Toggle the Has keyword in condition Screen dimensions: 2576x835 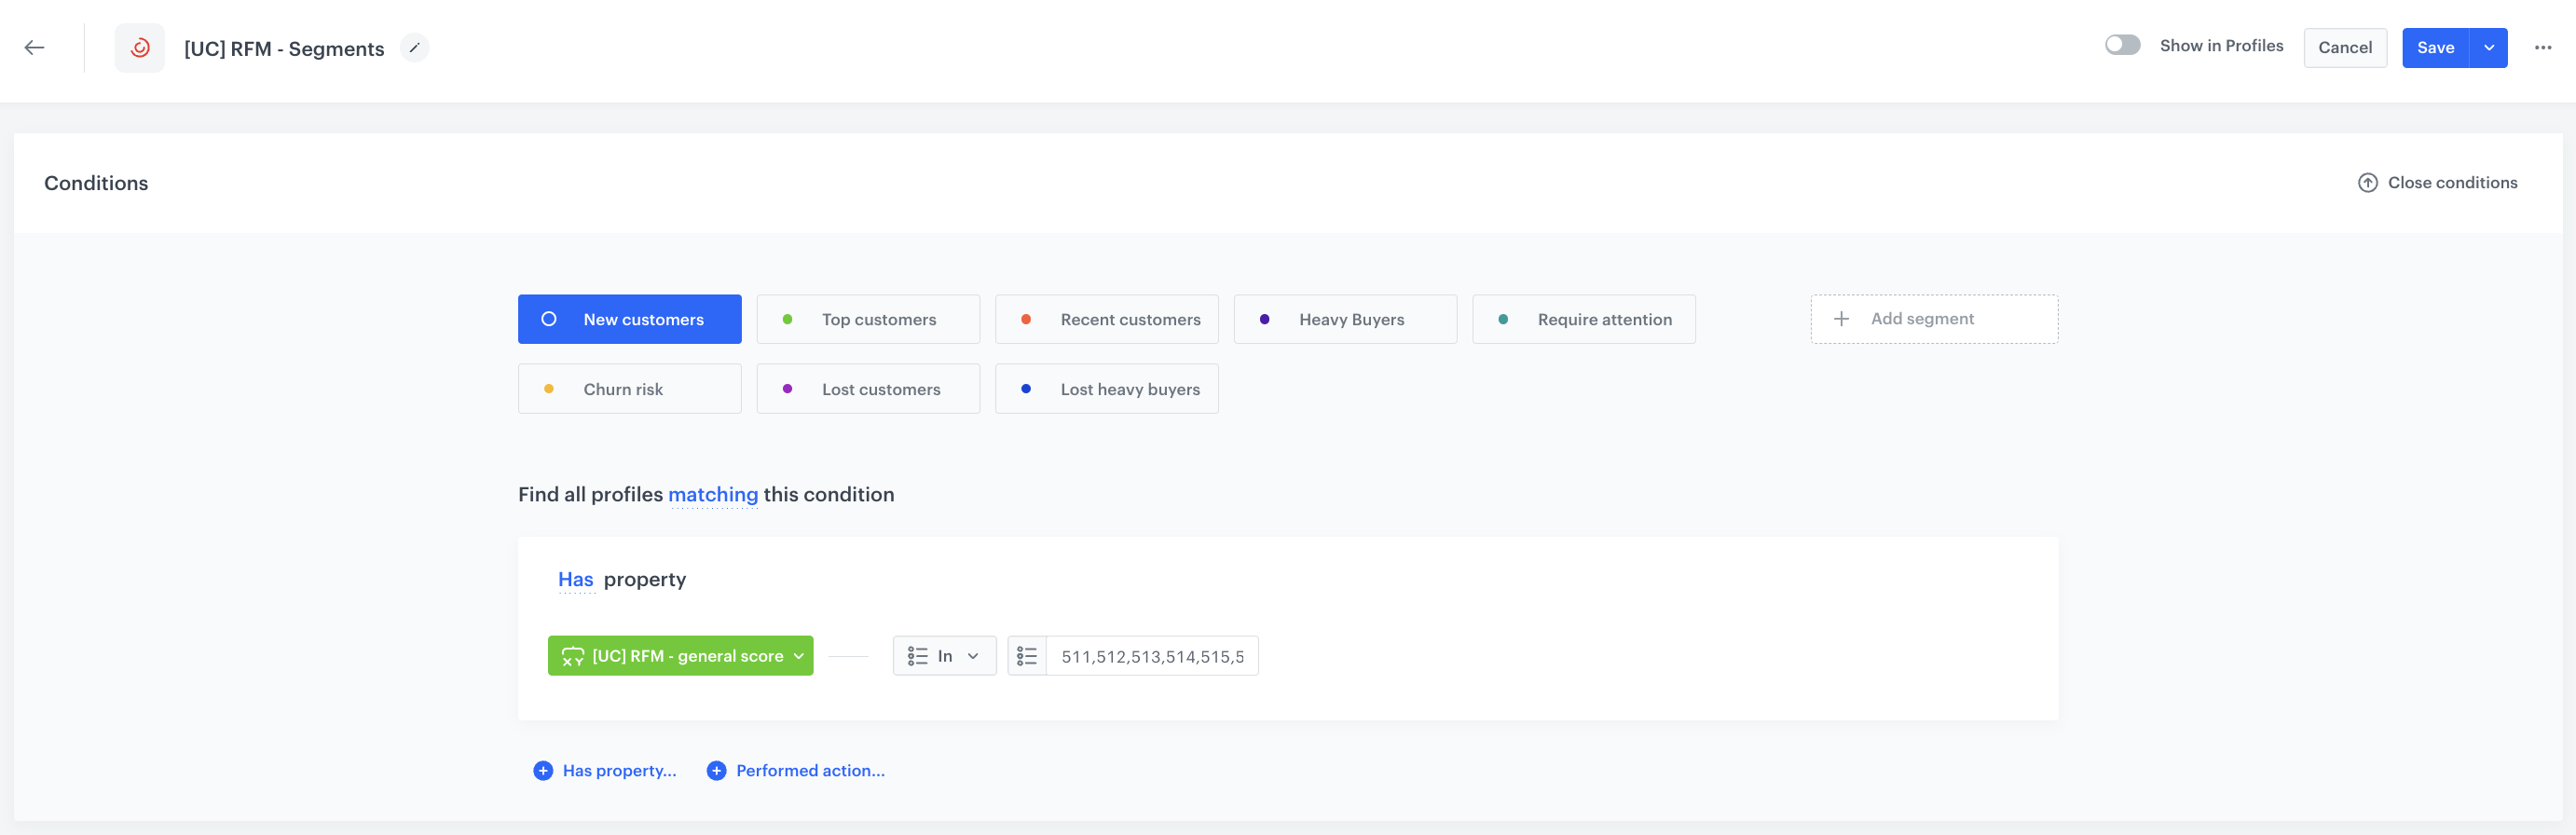pos(575,580)
